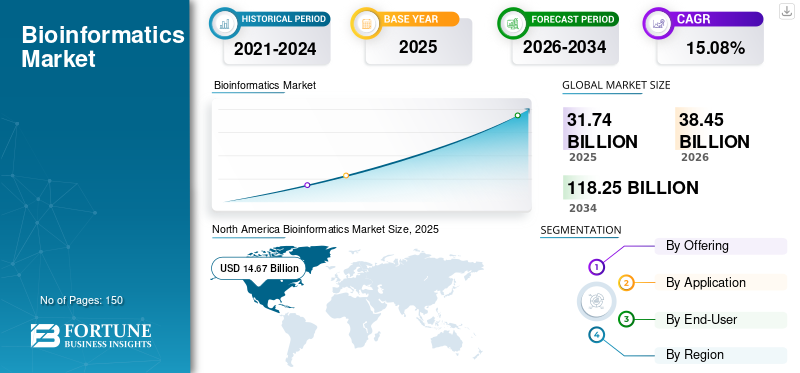Screen dimensions: 800x373
Task: Click the USD 14.67 Billion map label
Action: 259,268
